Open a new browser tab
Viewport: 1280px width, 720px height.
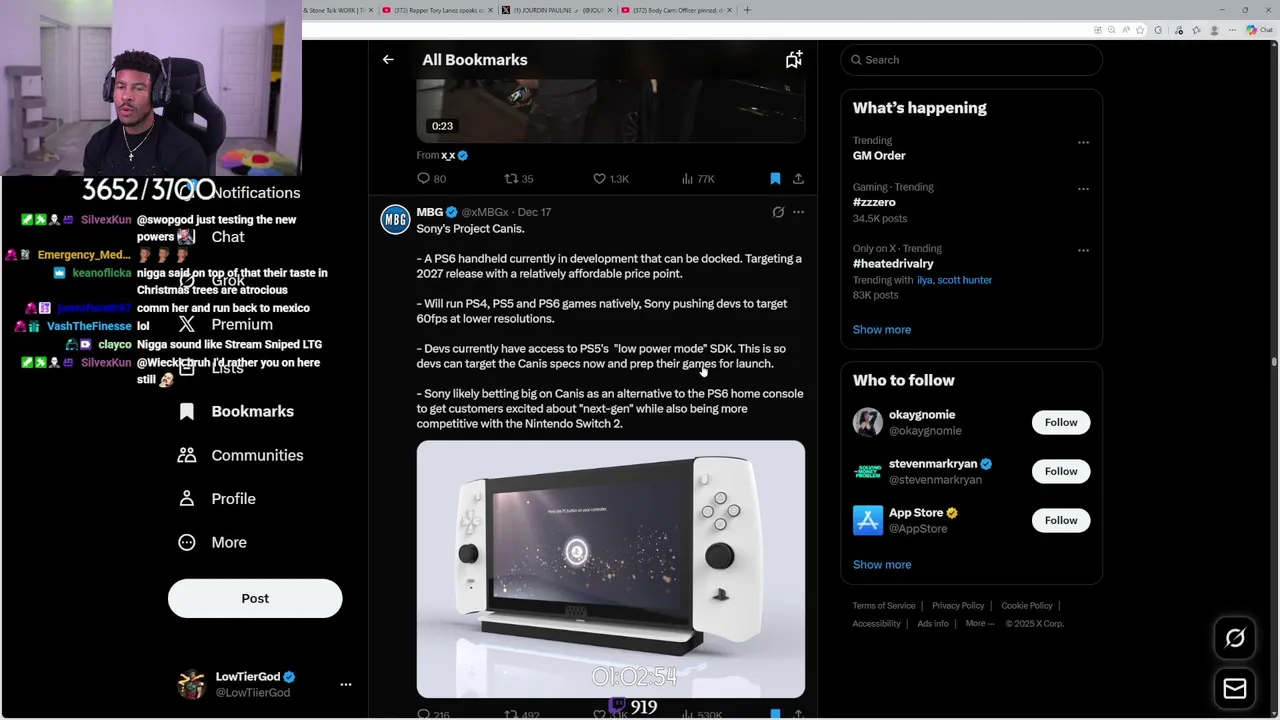[x=747, y=10]
